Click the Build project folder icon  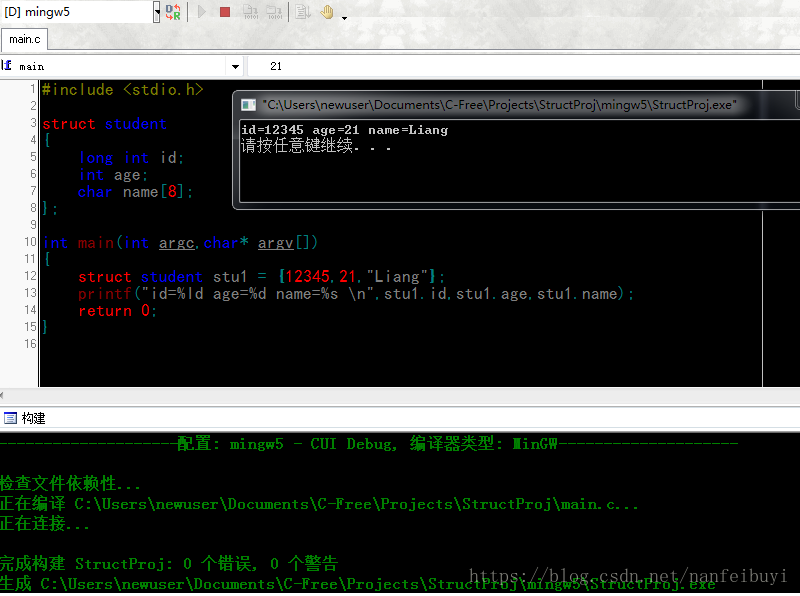coord(274,12)
